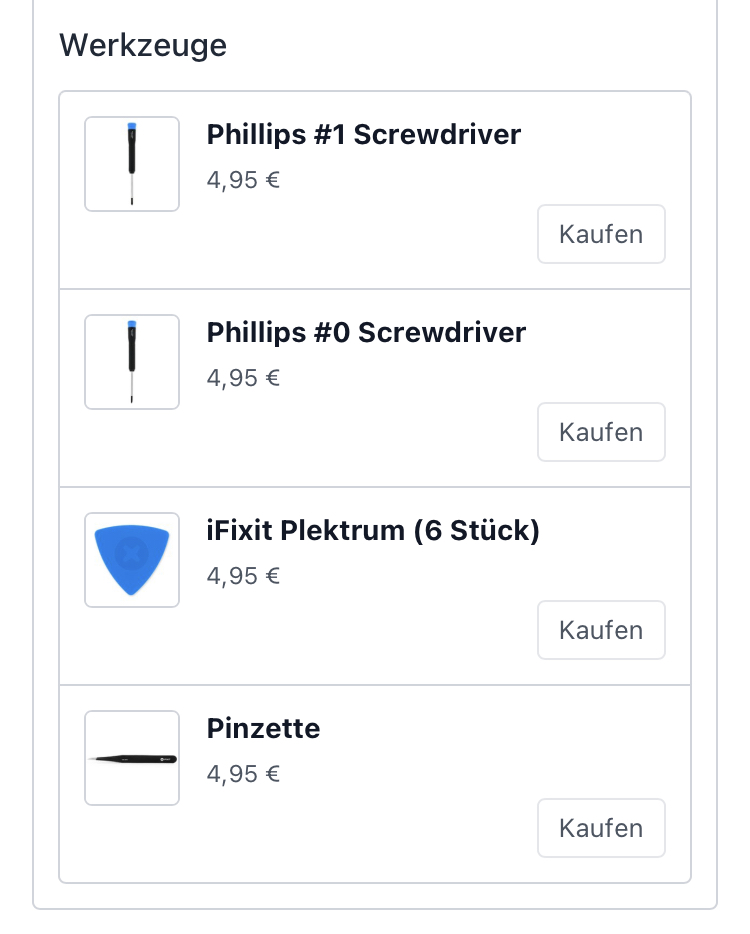Click the Phillips #0 Screwdriver product image

(132, 362)
